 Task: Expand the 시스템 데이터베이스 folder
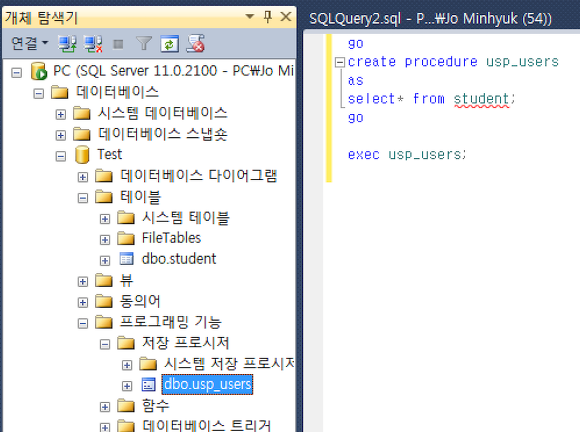(61, 114)
